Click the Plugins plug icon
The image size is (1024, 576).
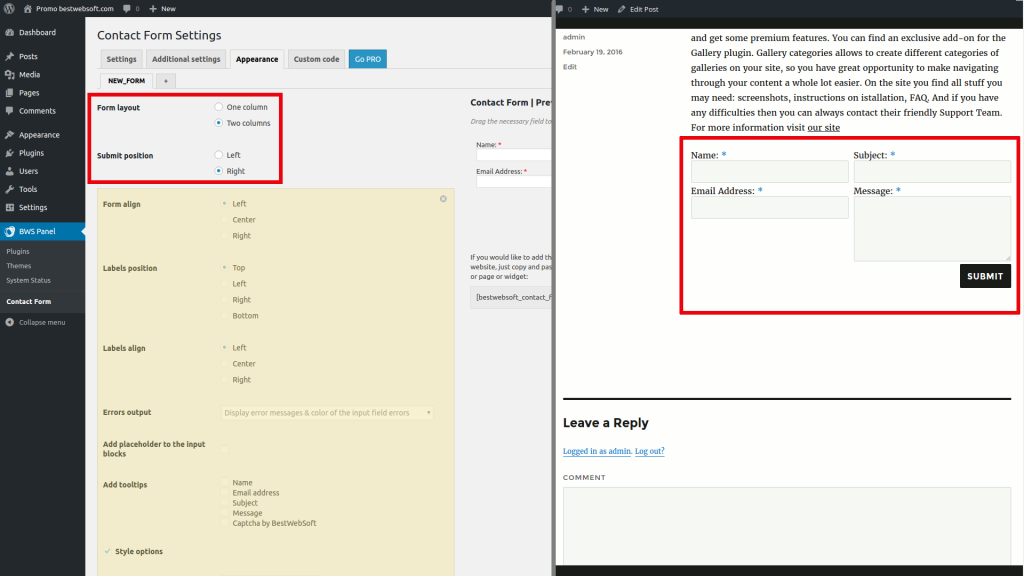click(x=9, y=153)
